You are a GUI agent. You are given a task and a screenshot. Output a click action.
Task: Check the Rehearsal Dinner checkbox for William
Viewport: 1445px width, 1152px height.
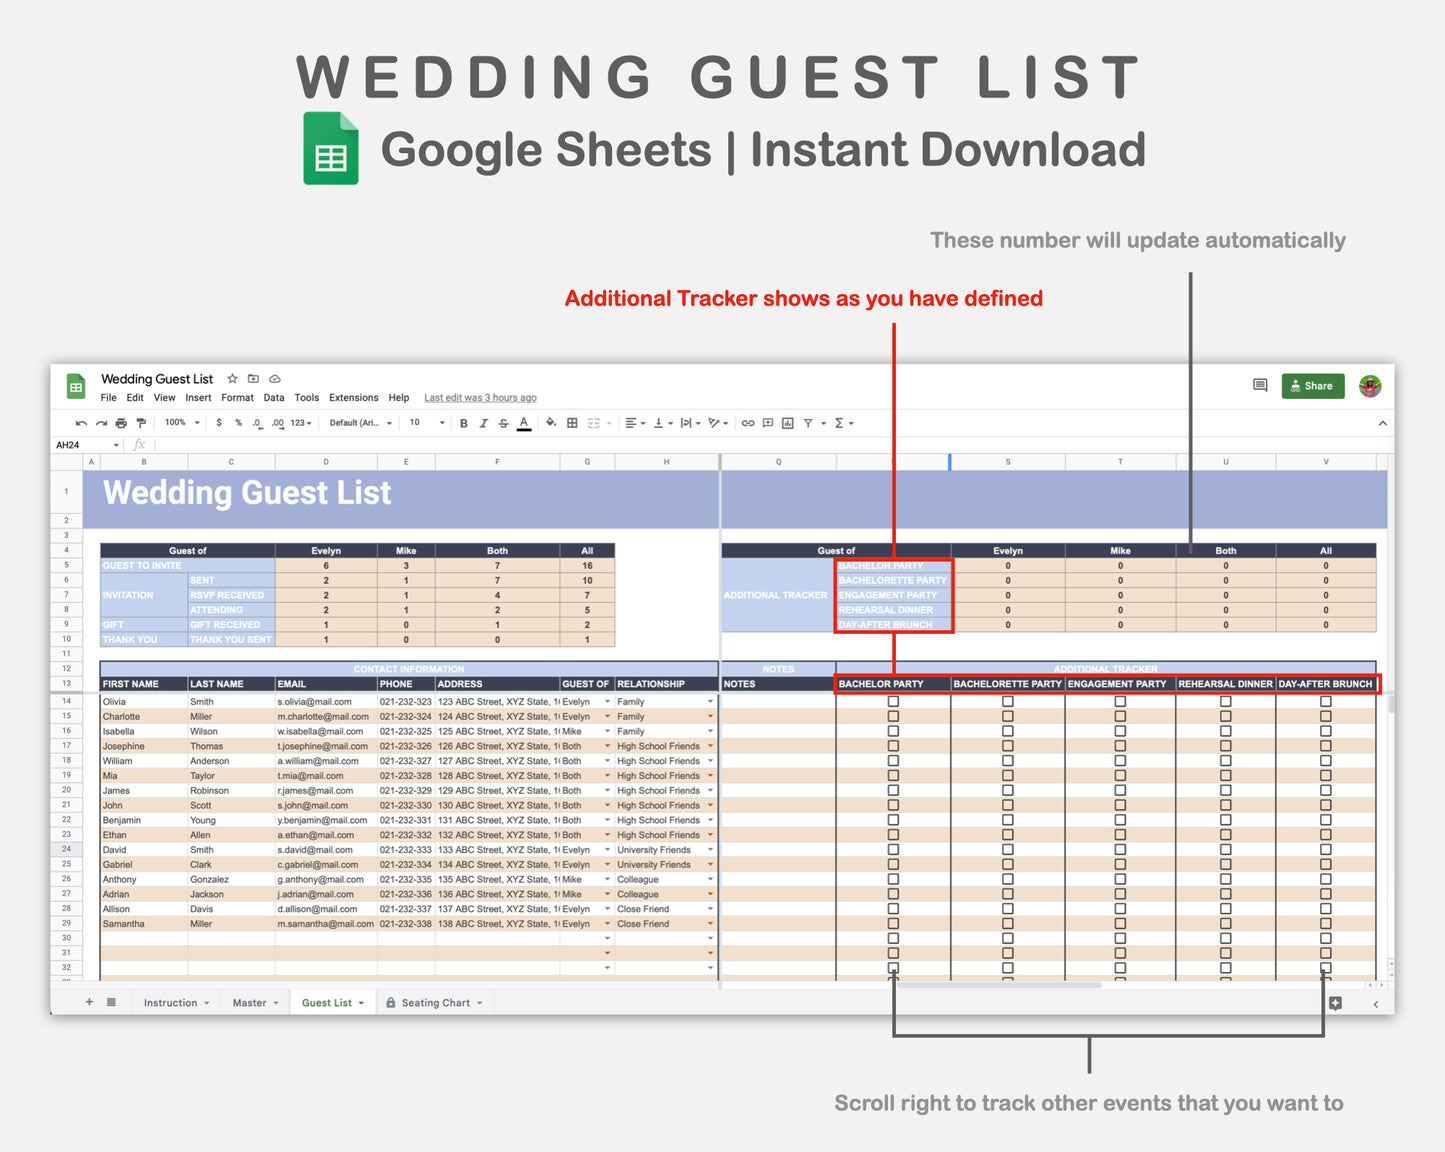(1225, 760)
